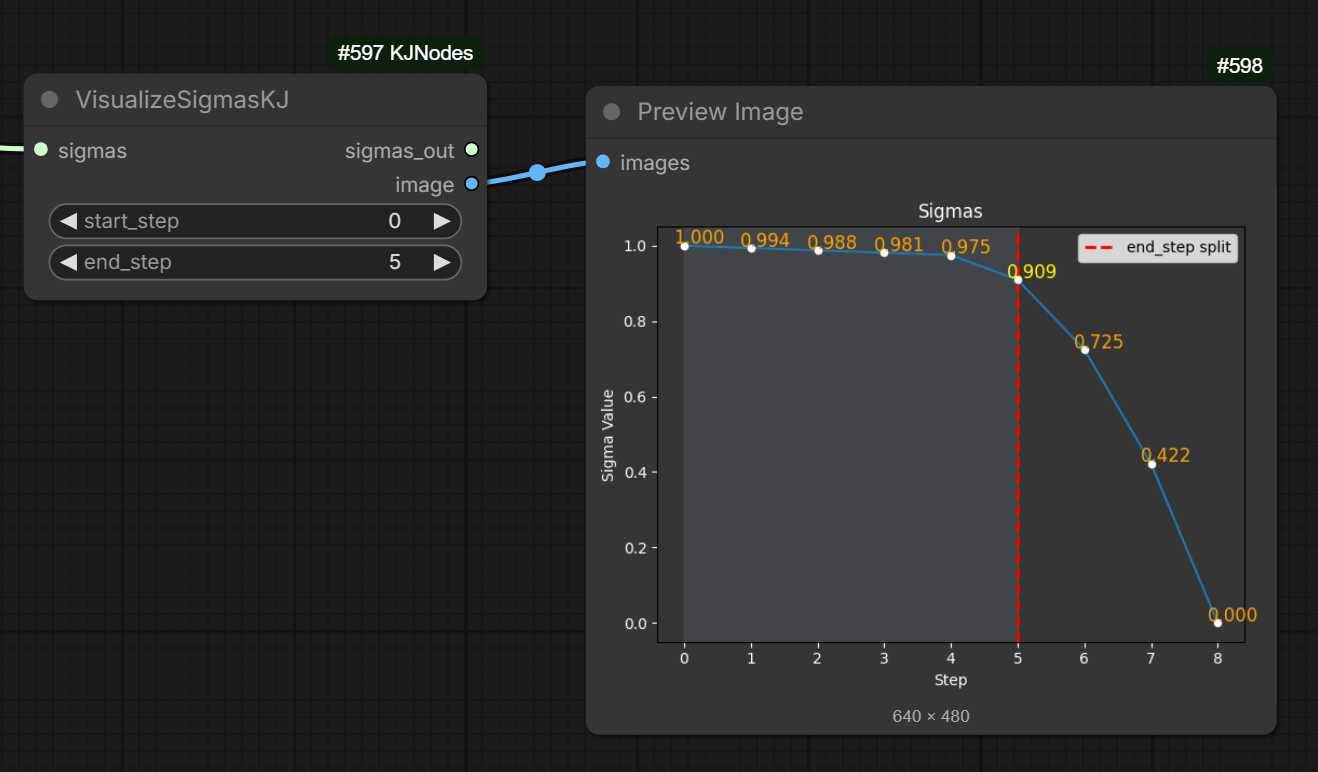Screen dimensions: 1318x772
Task: Click the 0.422 sigma label
Action: click(x=1166, y=456)
